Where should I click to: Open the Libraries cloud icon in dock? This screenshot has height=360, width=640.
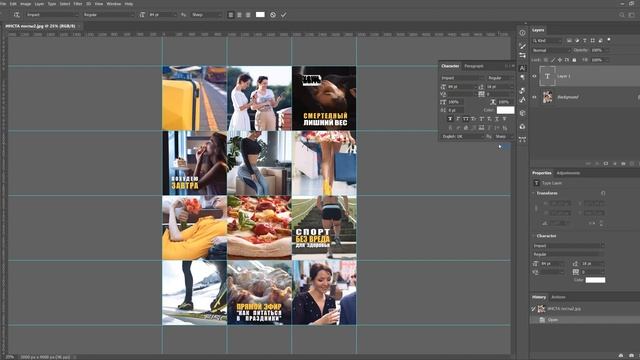[x=522, y=126]
